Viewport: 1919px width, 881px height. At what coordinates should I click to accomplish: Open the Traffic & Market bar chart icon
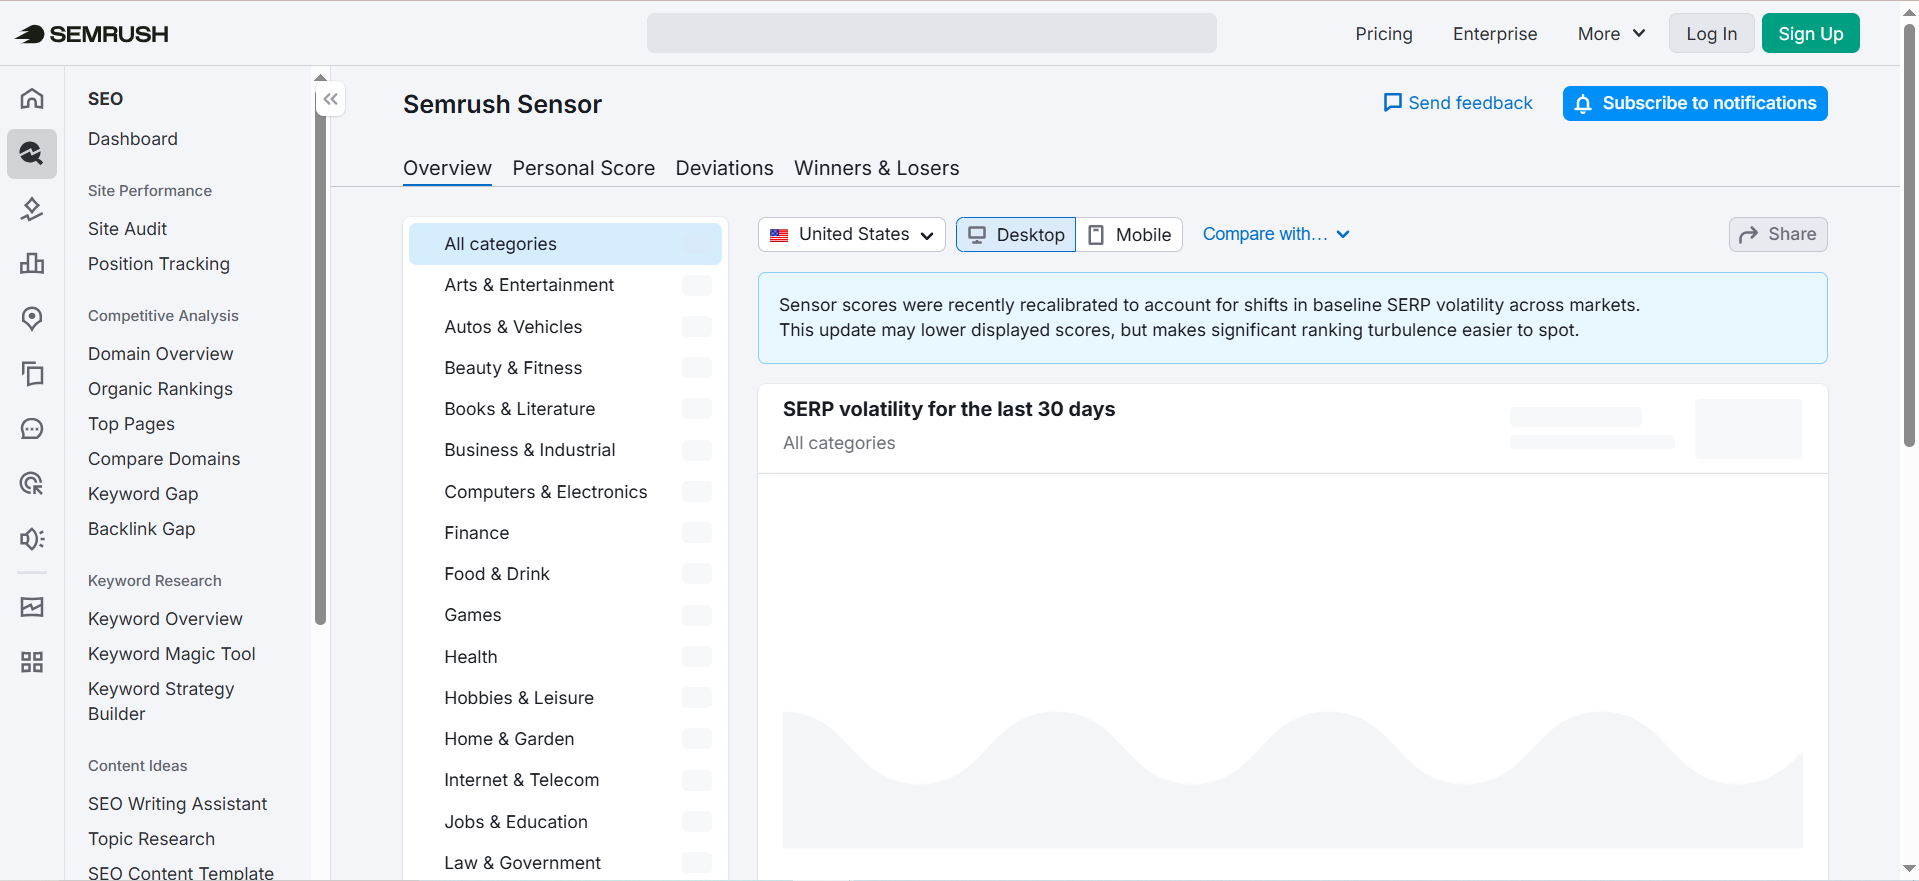(x=32, y=264)
